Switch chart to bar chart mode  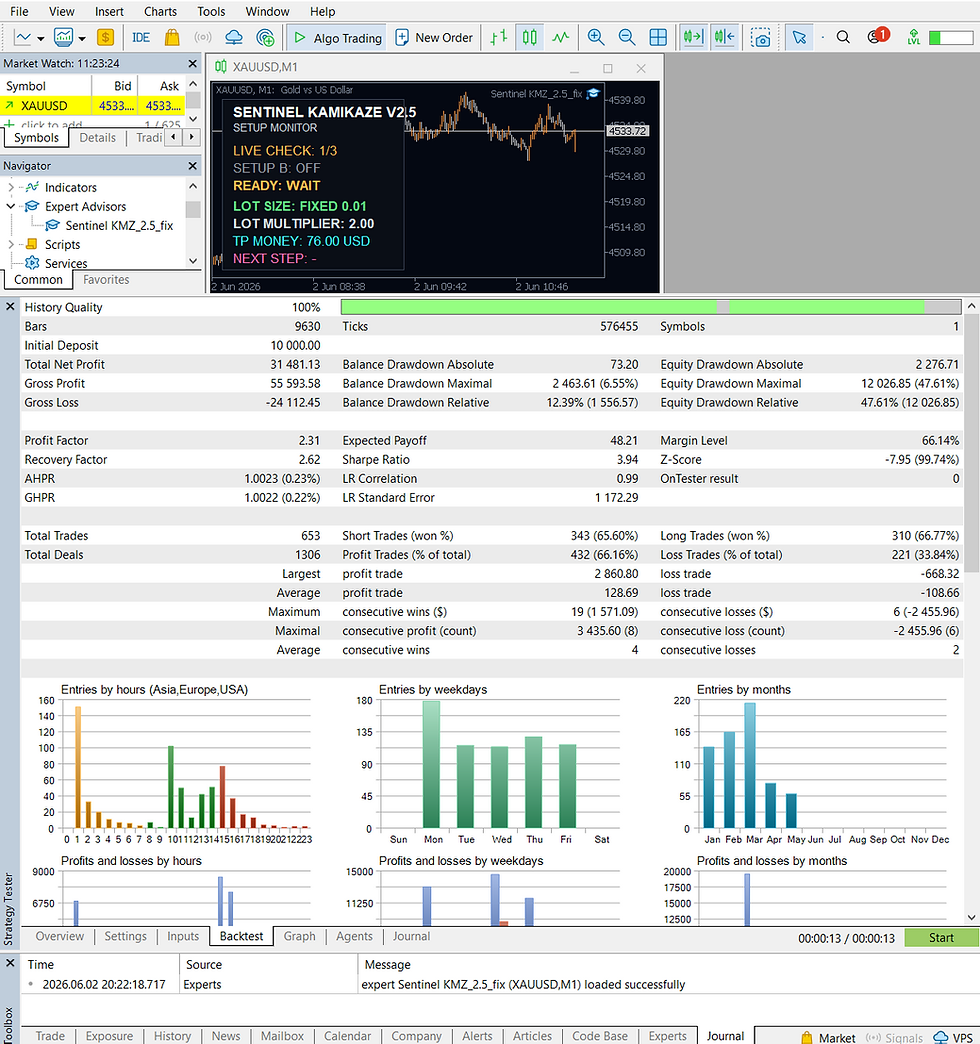(x=498, y=37)
